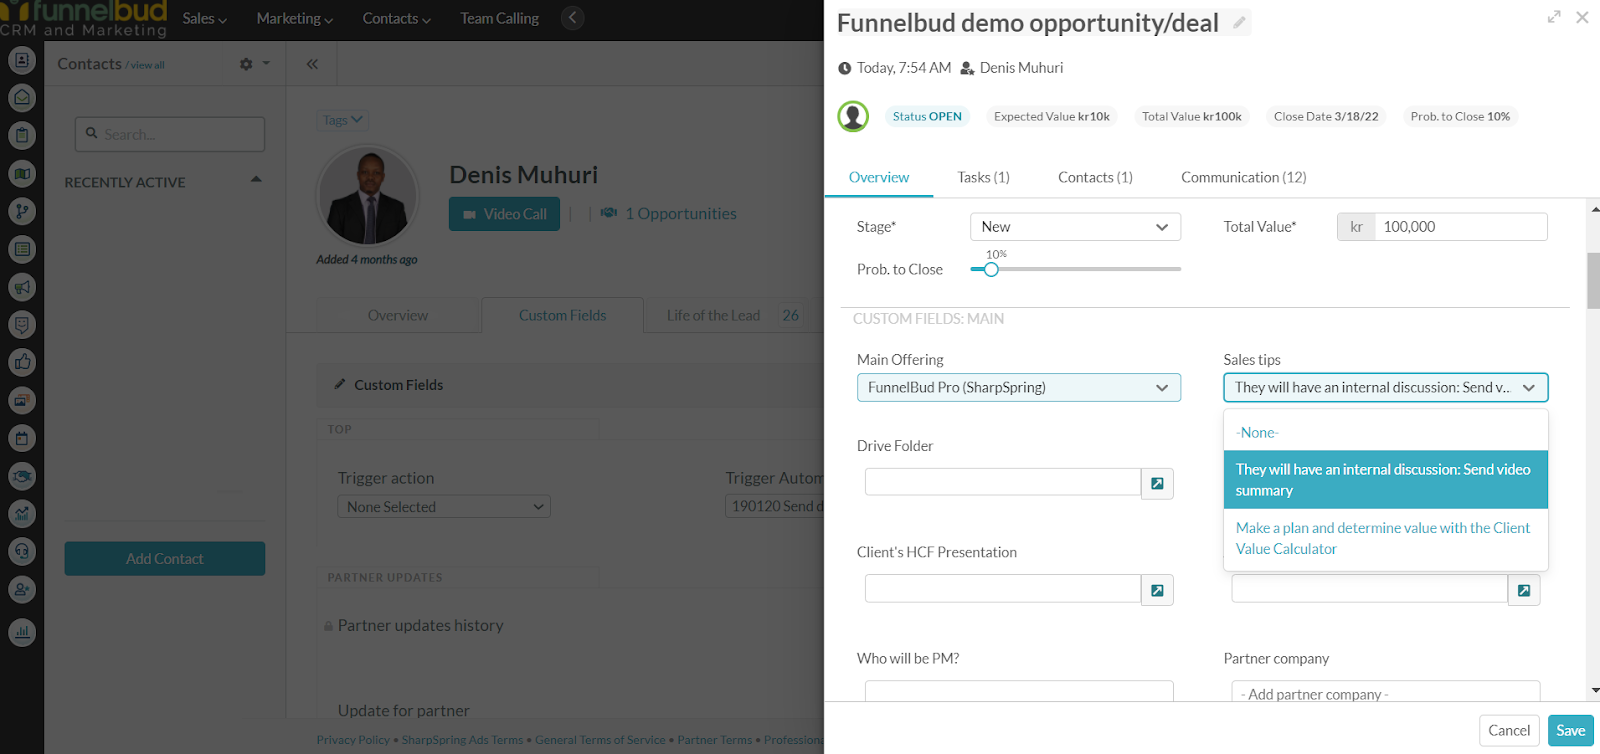This screenshot has width=1600, height=754.
Task: Open Life of the Lead tab
Action: tap(733, 316)
